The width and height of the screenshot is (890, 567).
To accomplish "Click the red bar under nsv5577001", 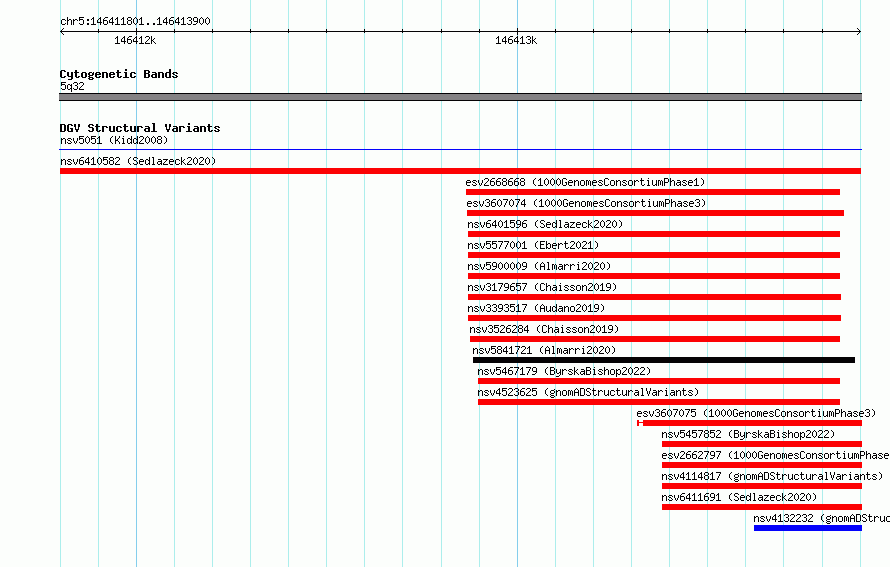I will 654,255.
